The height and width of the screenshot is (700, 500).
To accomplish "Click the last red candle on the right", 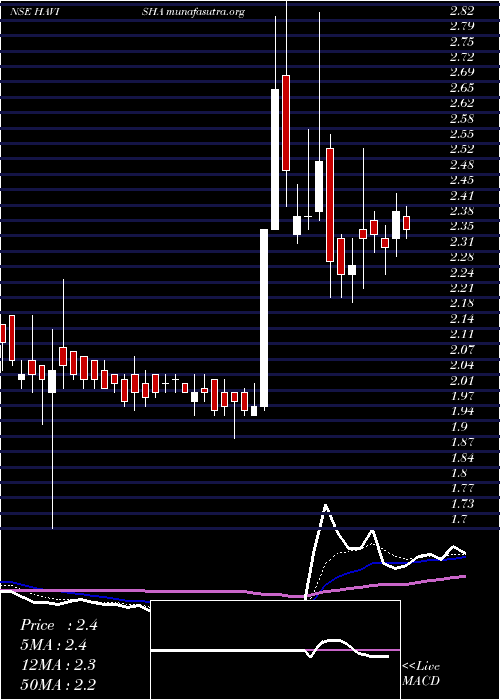I will pos(406,223).
